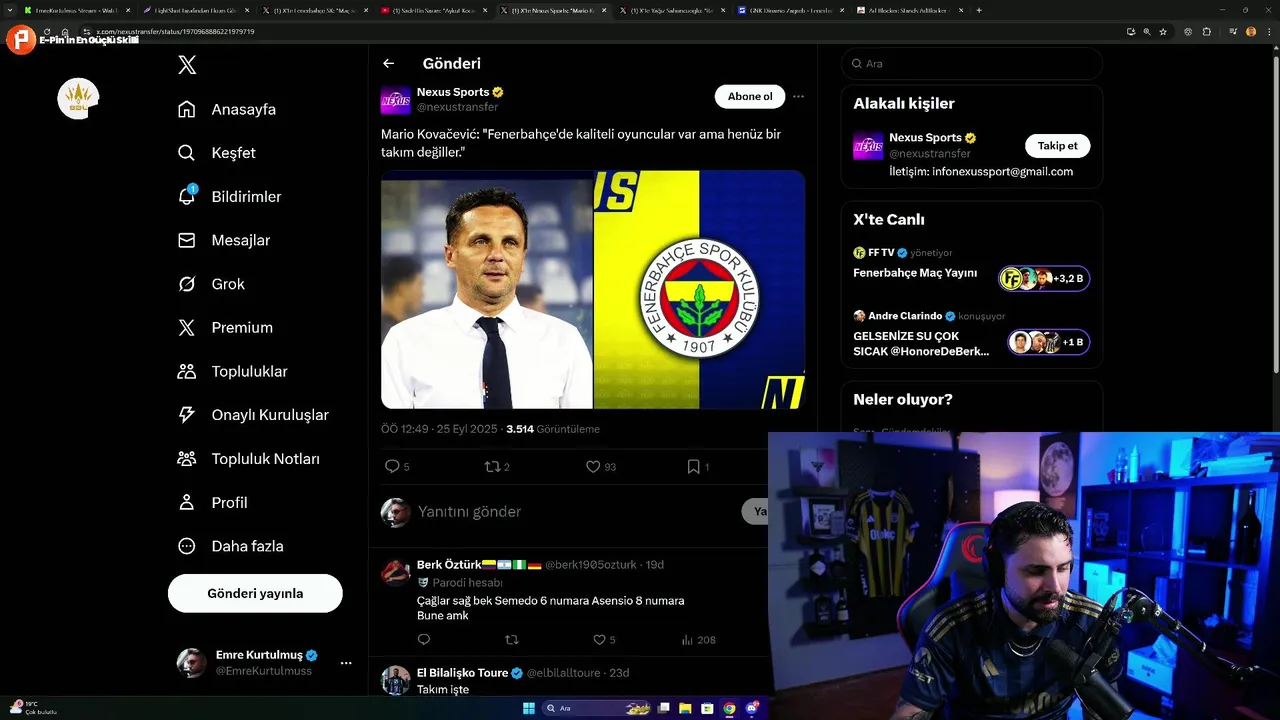Reply to Berk Öztürk's comment
Viewport: 1280px width, 720px height.
click(x=424, y=640)
